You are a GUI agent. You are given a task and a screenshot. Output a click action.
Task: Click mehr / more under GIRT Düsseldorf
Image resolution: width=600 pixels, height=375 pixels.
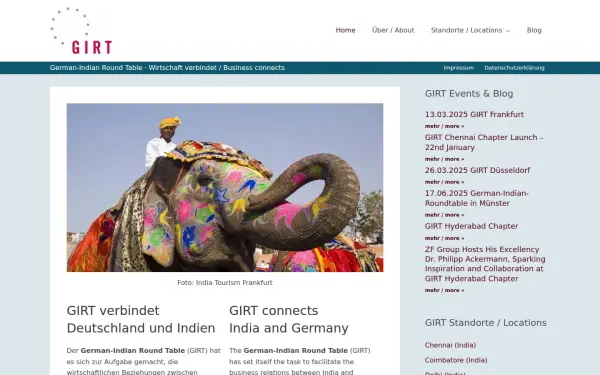click(444, 182)
